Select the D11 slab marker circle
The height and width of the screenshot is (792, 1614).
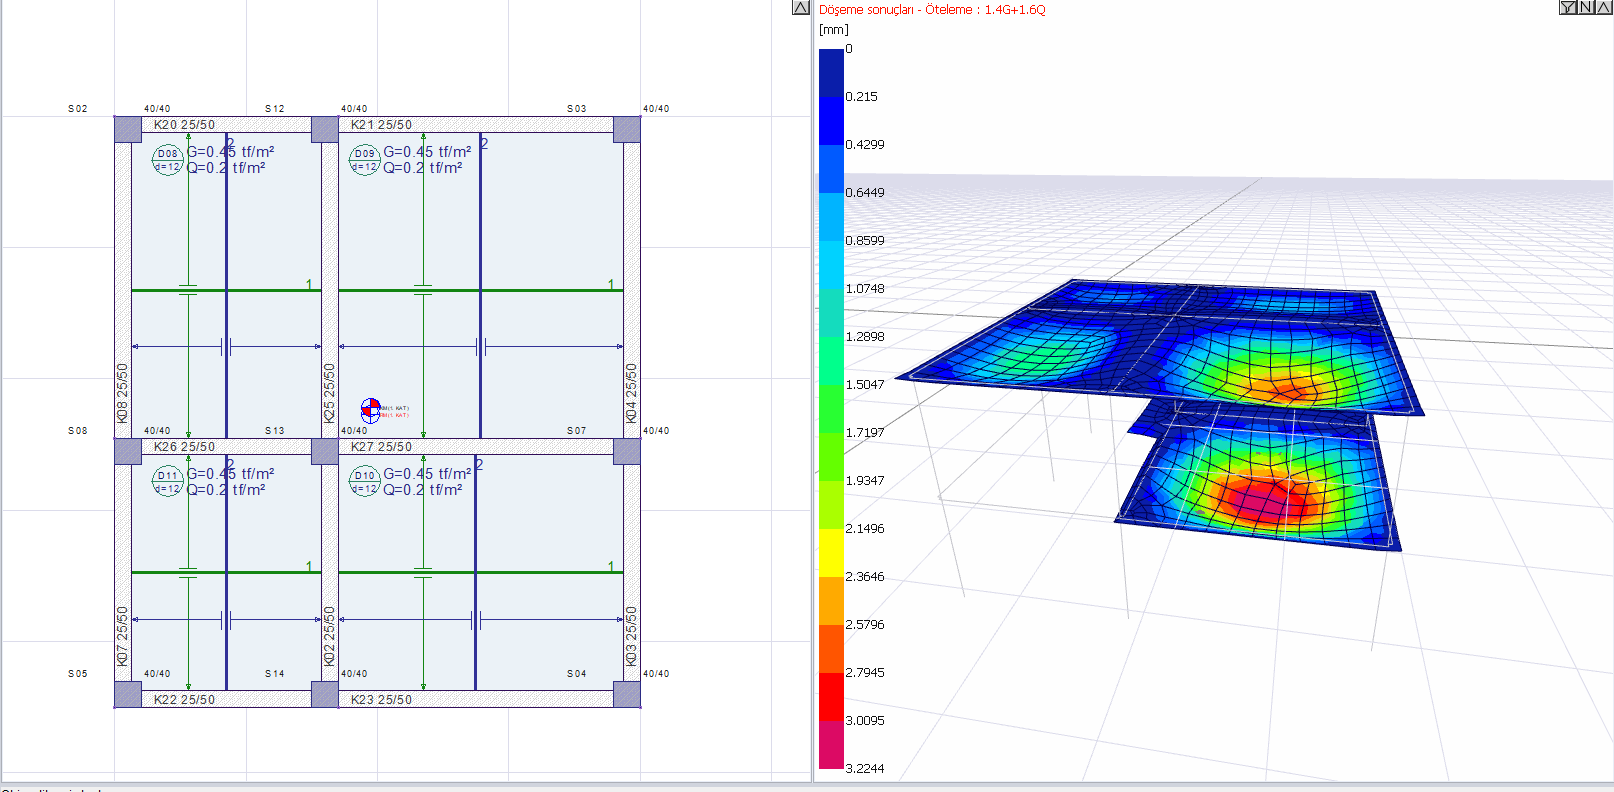167,482
